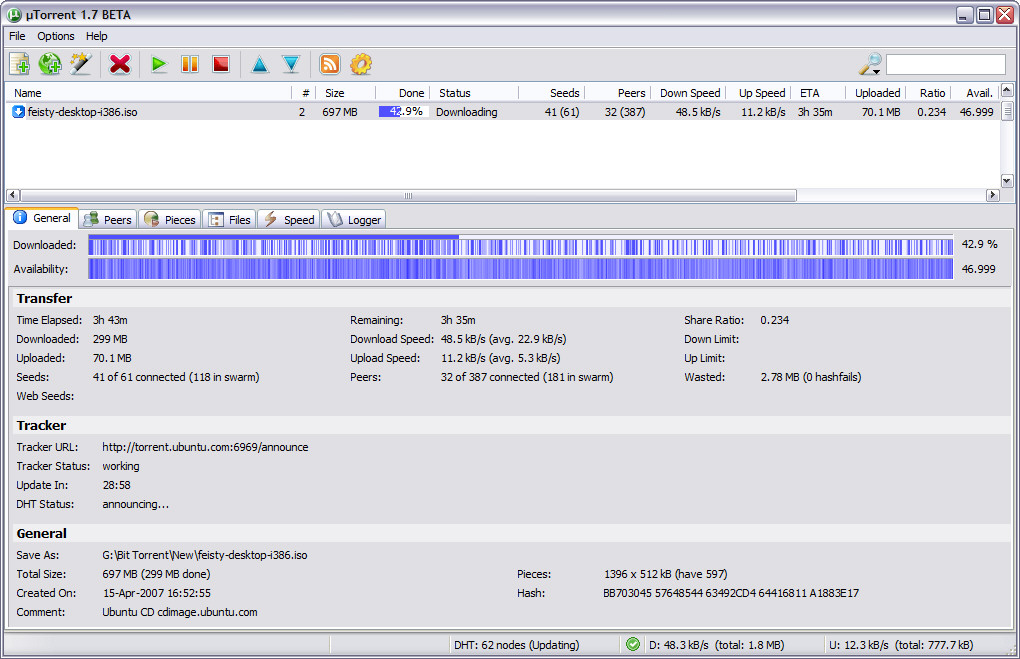Click the tracker URL torrent.ubuntu.com announce text
The image size is (1020, 659).
click(205, 447)
